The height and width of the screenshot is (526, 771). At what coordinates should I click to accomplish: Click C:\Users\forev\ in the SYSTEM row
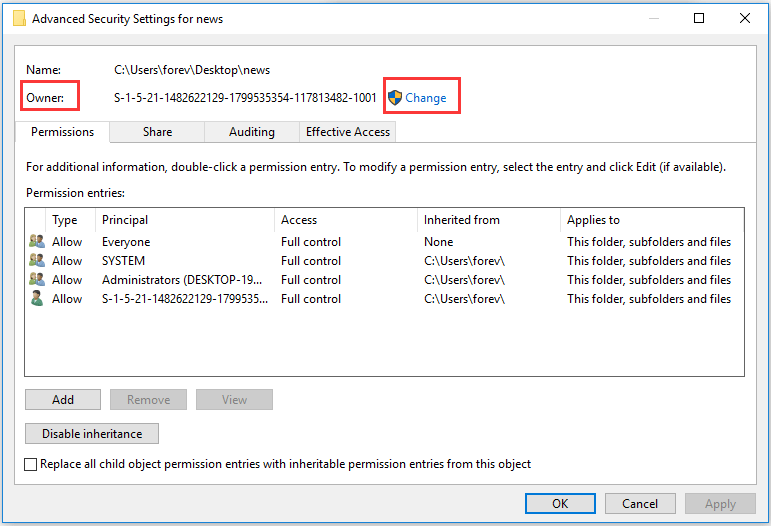tap(464, 261)
